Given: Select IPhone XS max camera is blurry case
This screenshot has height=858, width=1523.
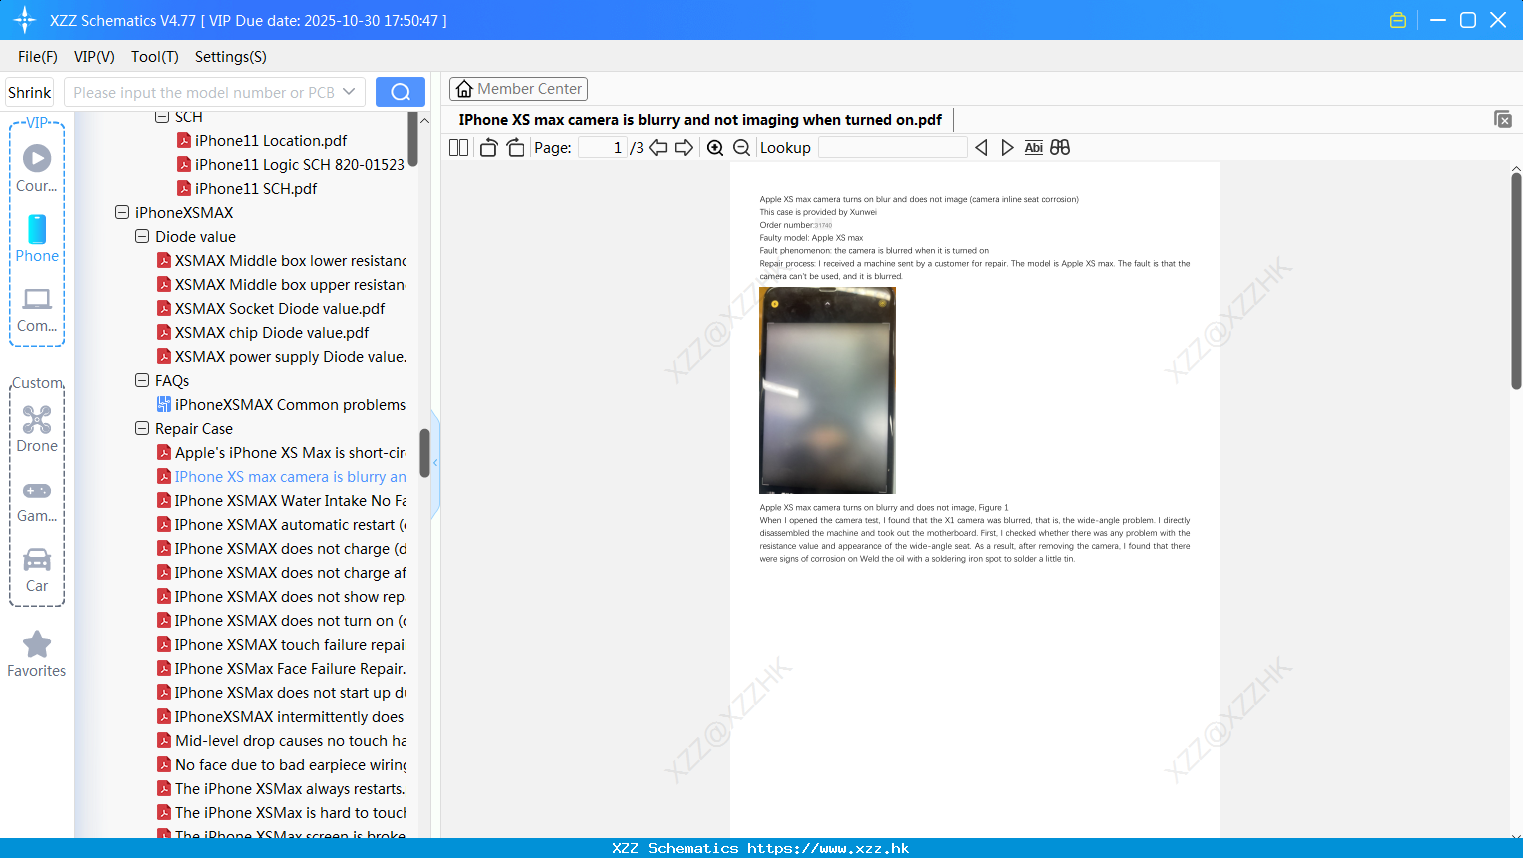Looking at the screenshot, I should click(x=281, y=476).
